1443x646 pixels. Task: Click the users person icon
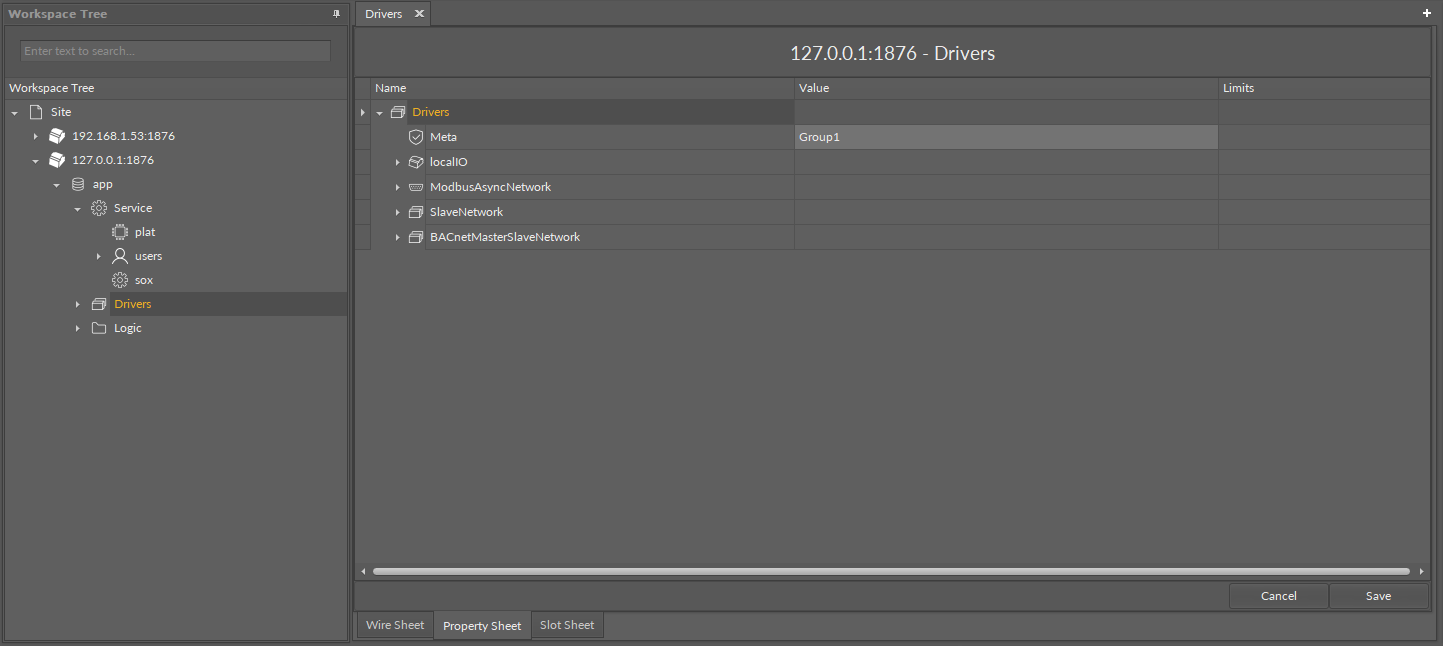click(120, 256)
